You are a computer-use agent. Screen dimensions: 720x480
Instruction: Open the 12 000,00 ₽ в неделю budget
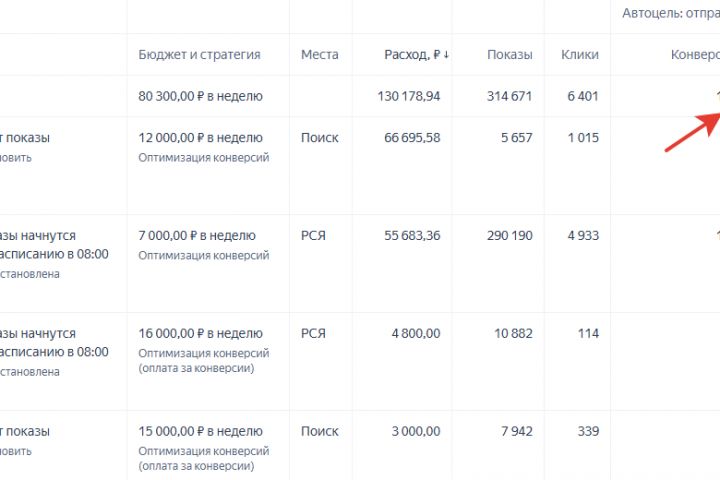[200, 138]
